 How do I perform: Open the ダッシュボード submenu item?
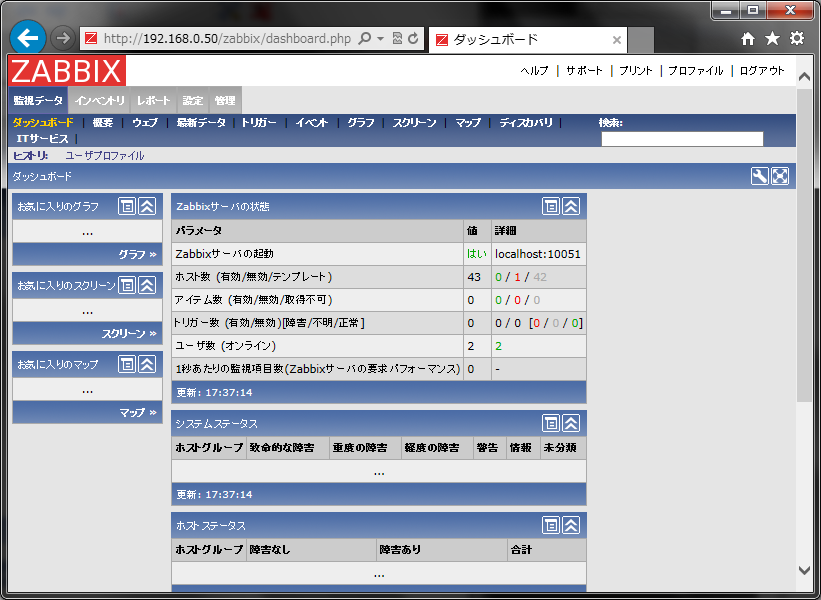coord(43,123)
